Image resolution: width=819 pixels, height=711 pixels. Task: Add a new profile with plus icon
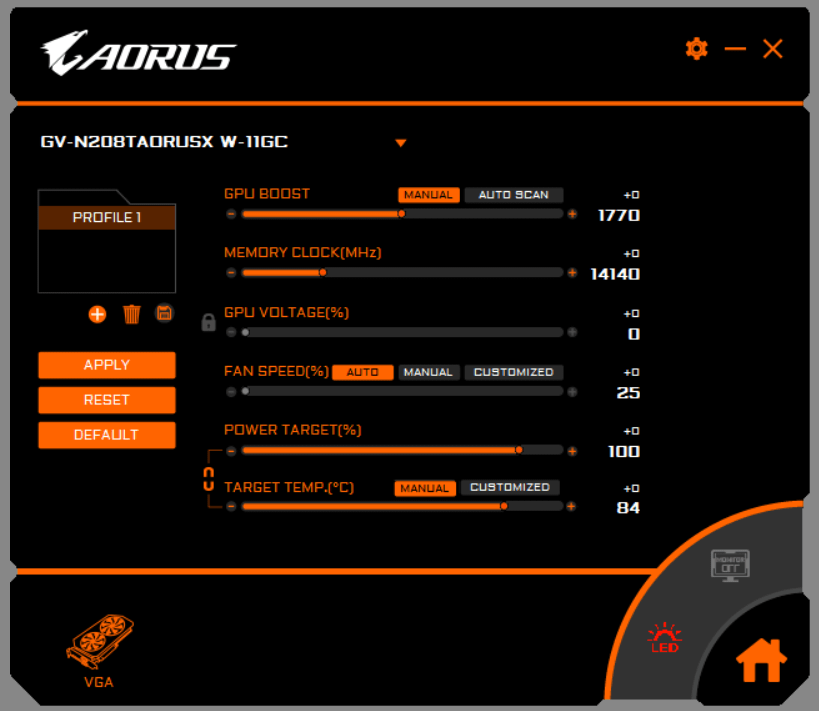click(x=97, y=314)
